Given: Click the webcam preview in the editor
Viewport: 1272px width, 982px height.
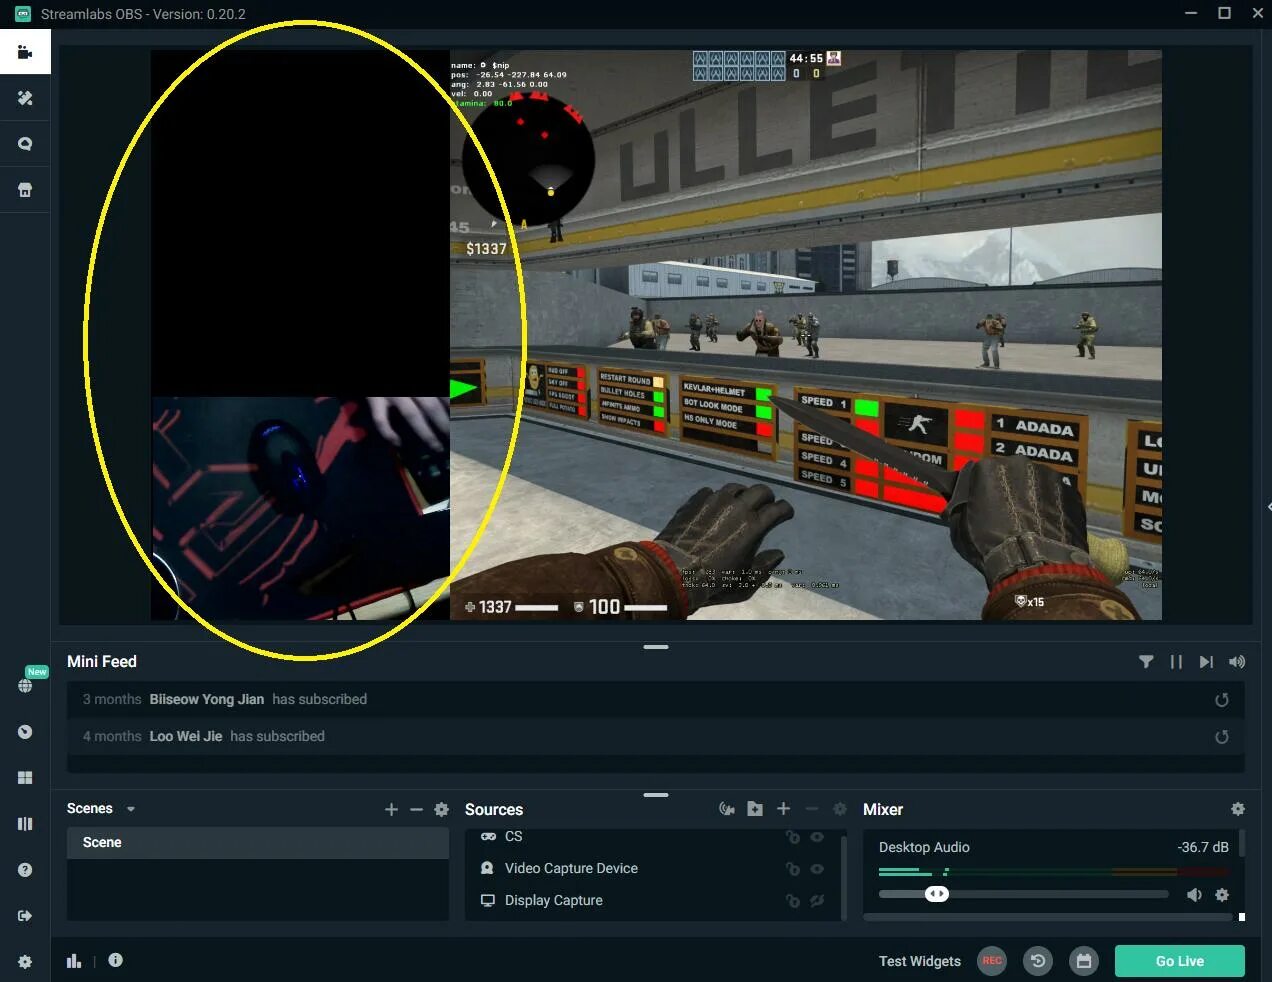Looking at the screenshot, I should (301, 508).
